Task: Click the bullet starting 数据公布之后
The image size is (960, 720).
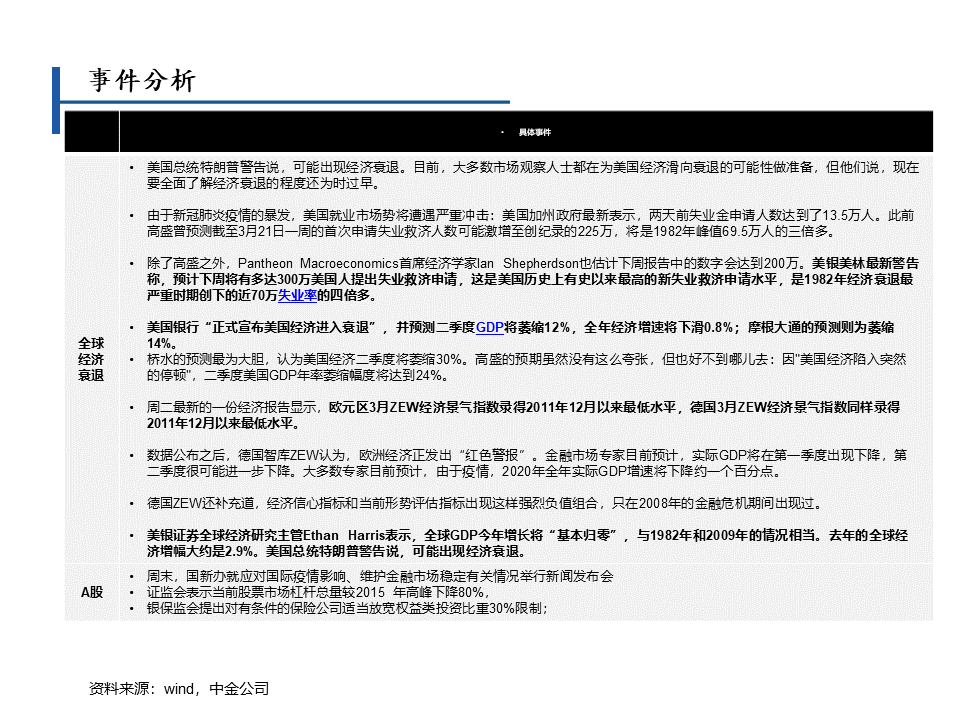Action: (x=527, y=463)
